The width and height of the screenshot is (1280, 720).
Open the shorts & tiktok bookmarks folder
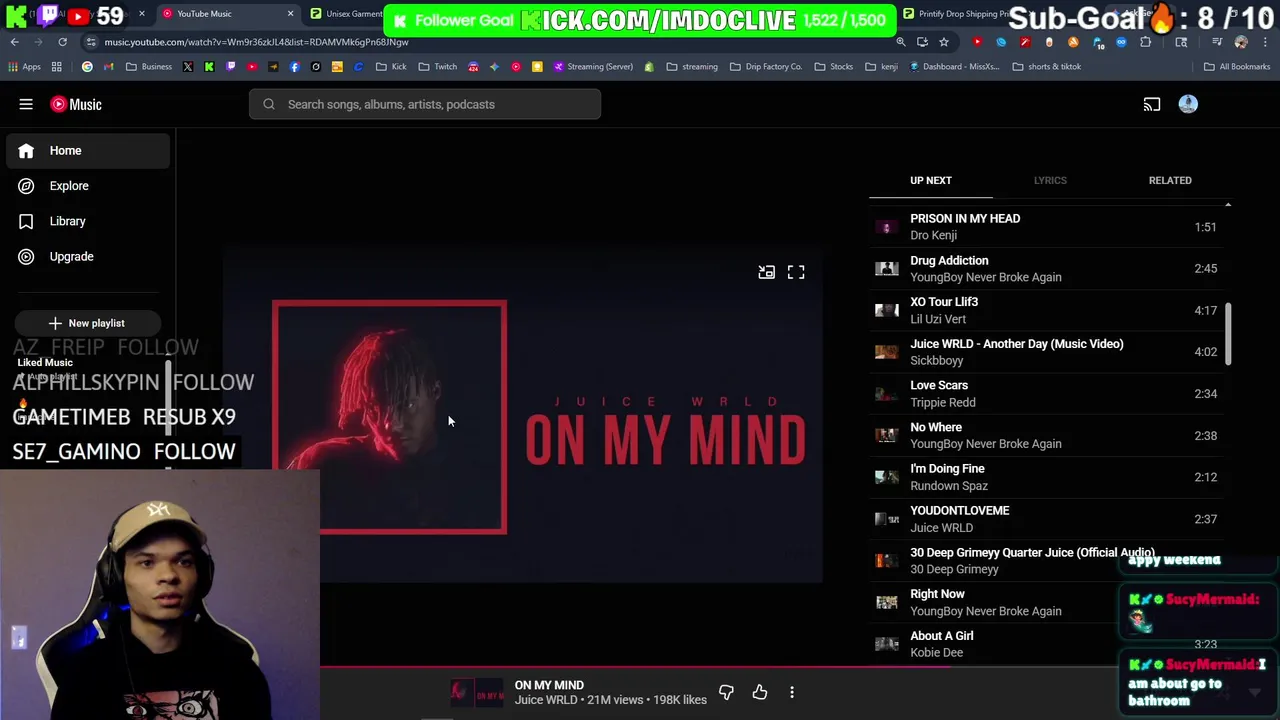[x=1046, y=66]
